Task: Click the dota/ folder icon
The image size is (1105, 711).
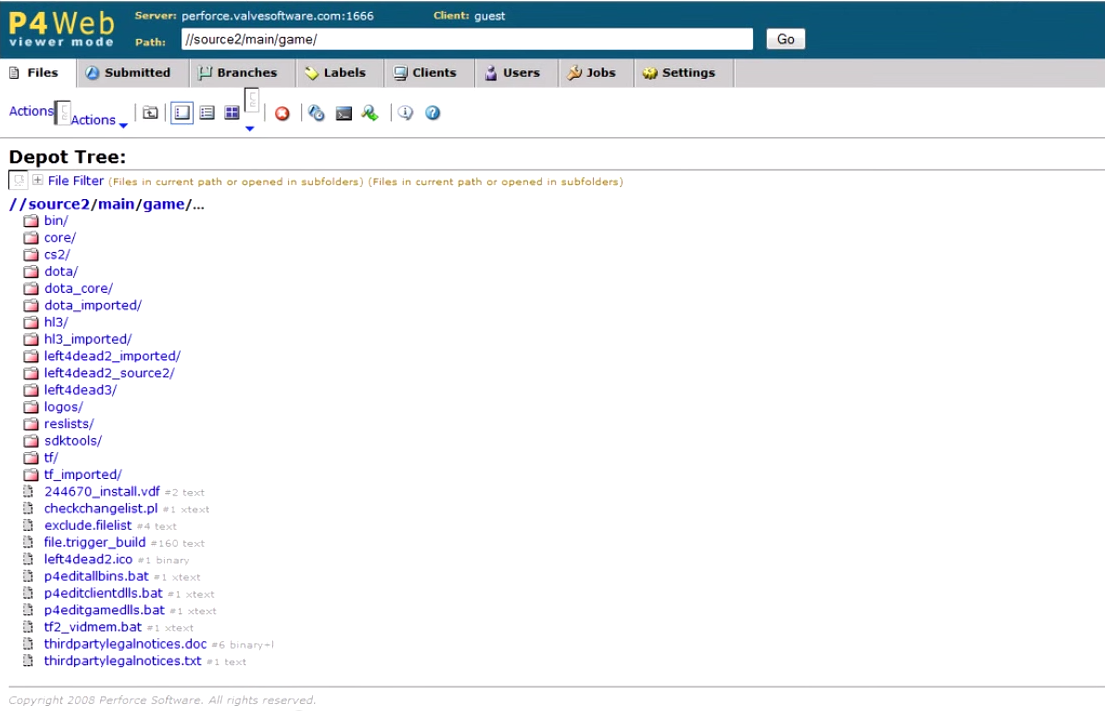Action: point(30,271)
